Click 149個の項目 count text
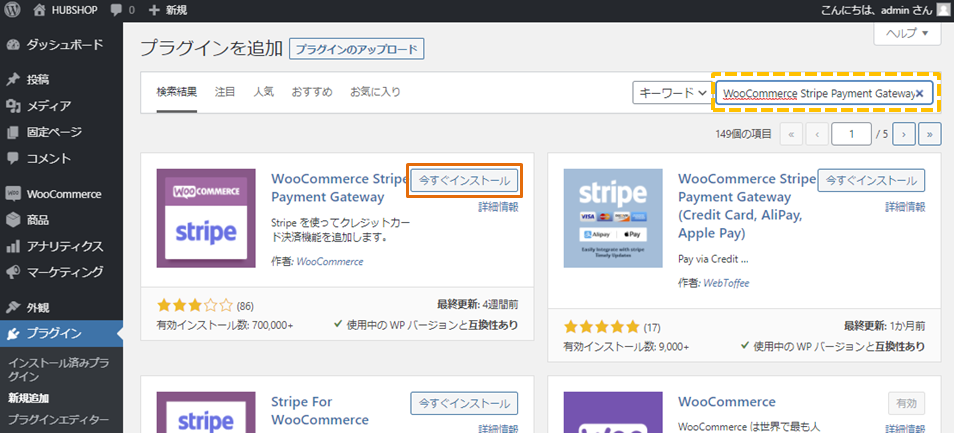 pos(744,135)
